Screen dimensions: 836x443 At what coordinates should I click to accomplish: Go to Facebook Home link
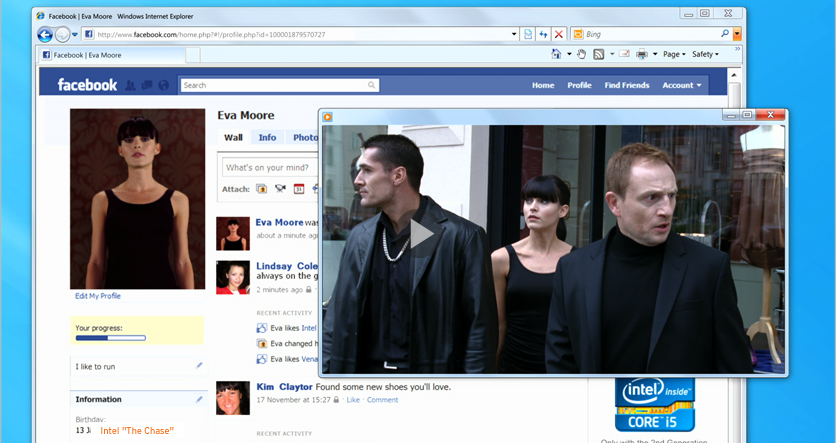[x=543, y=85]
